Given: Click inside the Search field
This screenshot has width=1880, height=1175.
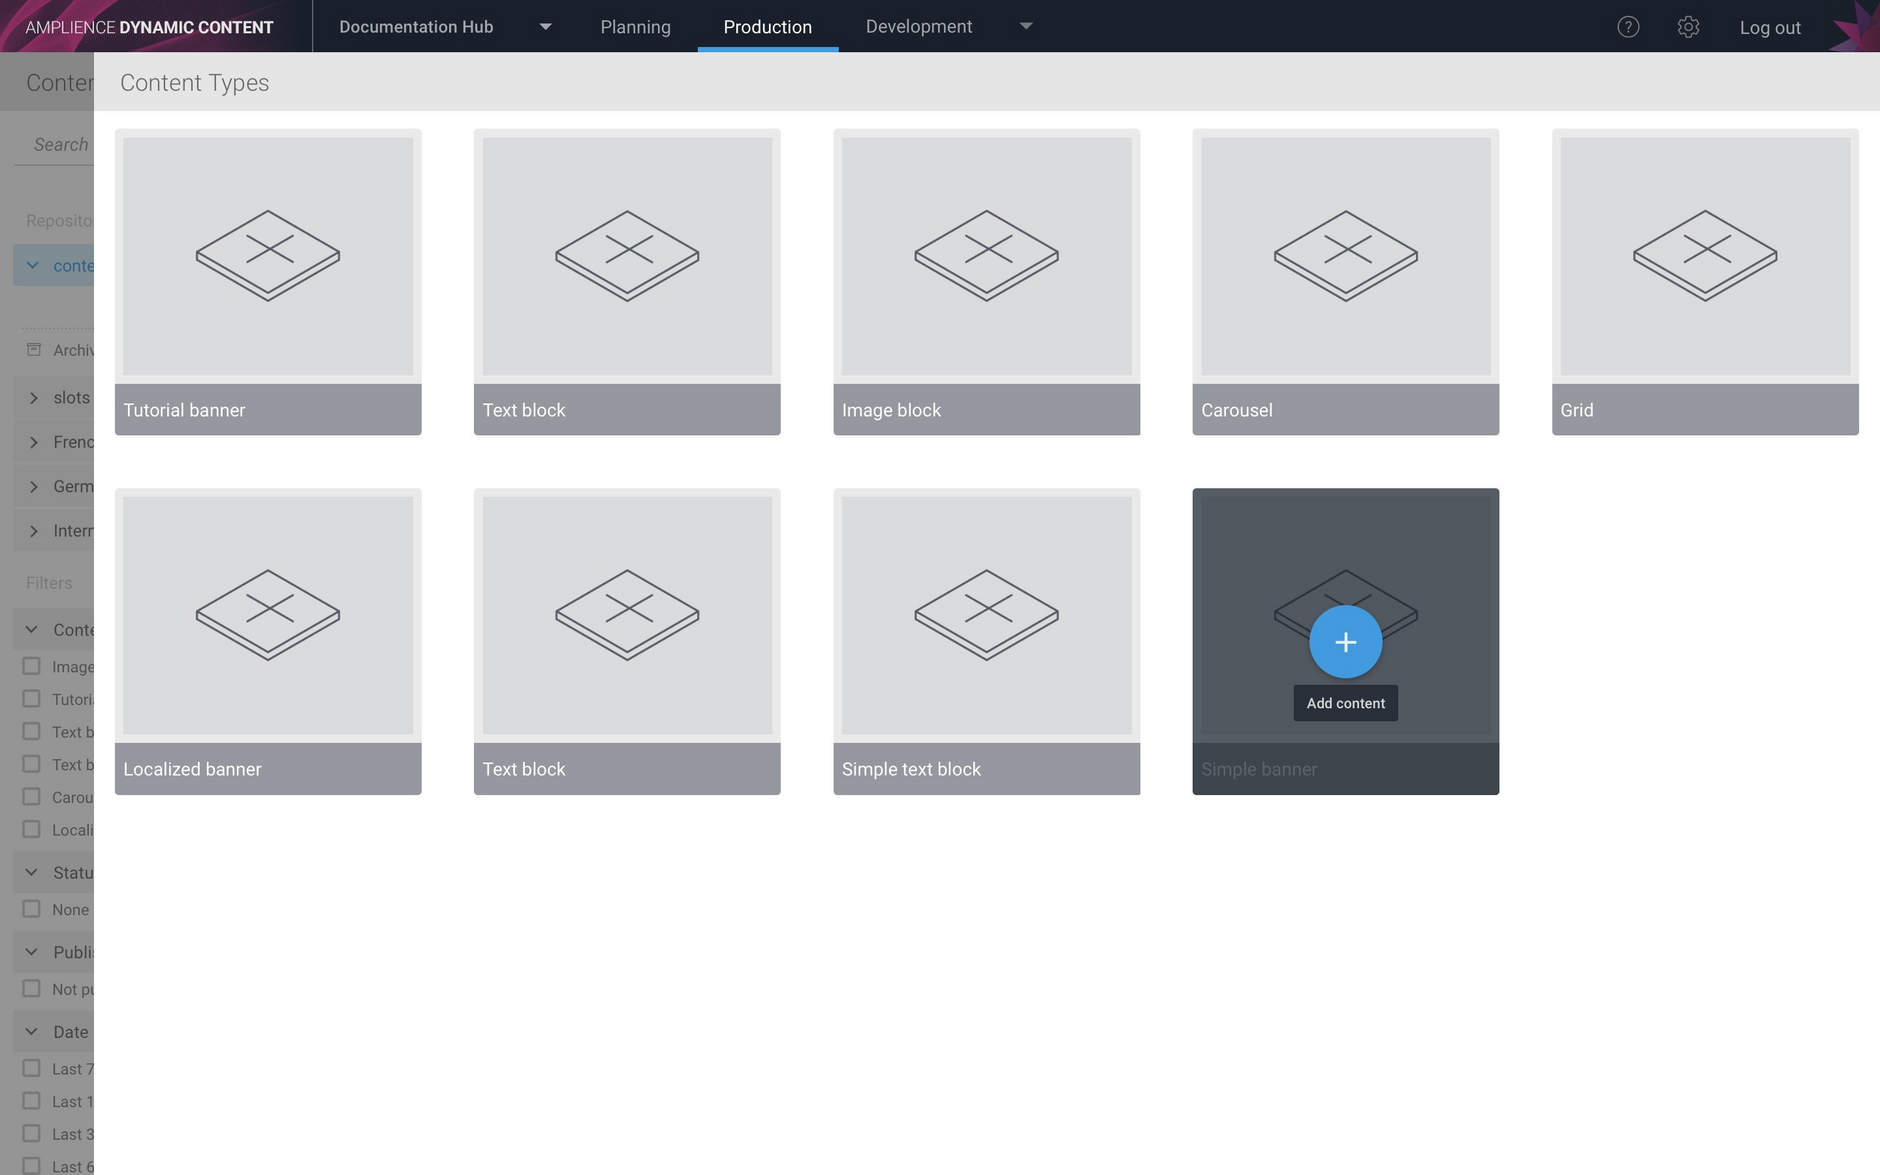Looking at the screenshot, I should click(60, 144).
